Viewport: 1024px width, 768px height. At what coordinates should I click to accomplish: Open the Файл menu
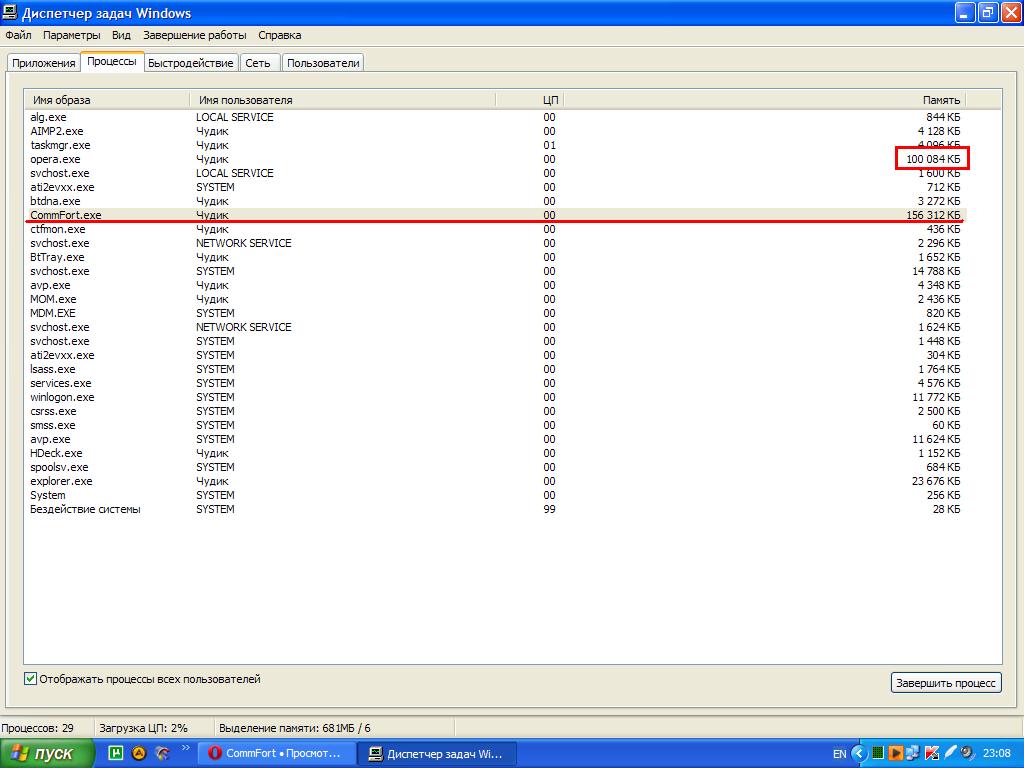coord(18,35)
